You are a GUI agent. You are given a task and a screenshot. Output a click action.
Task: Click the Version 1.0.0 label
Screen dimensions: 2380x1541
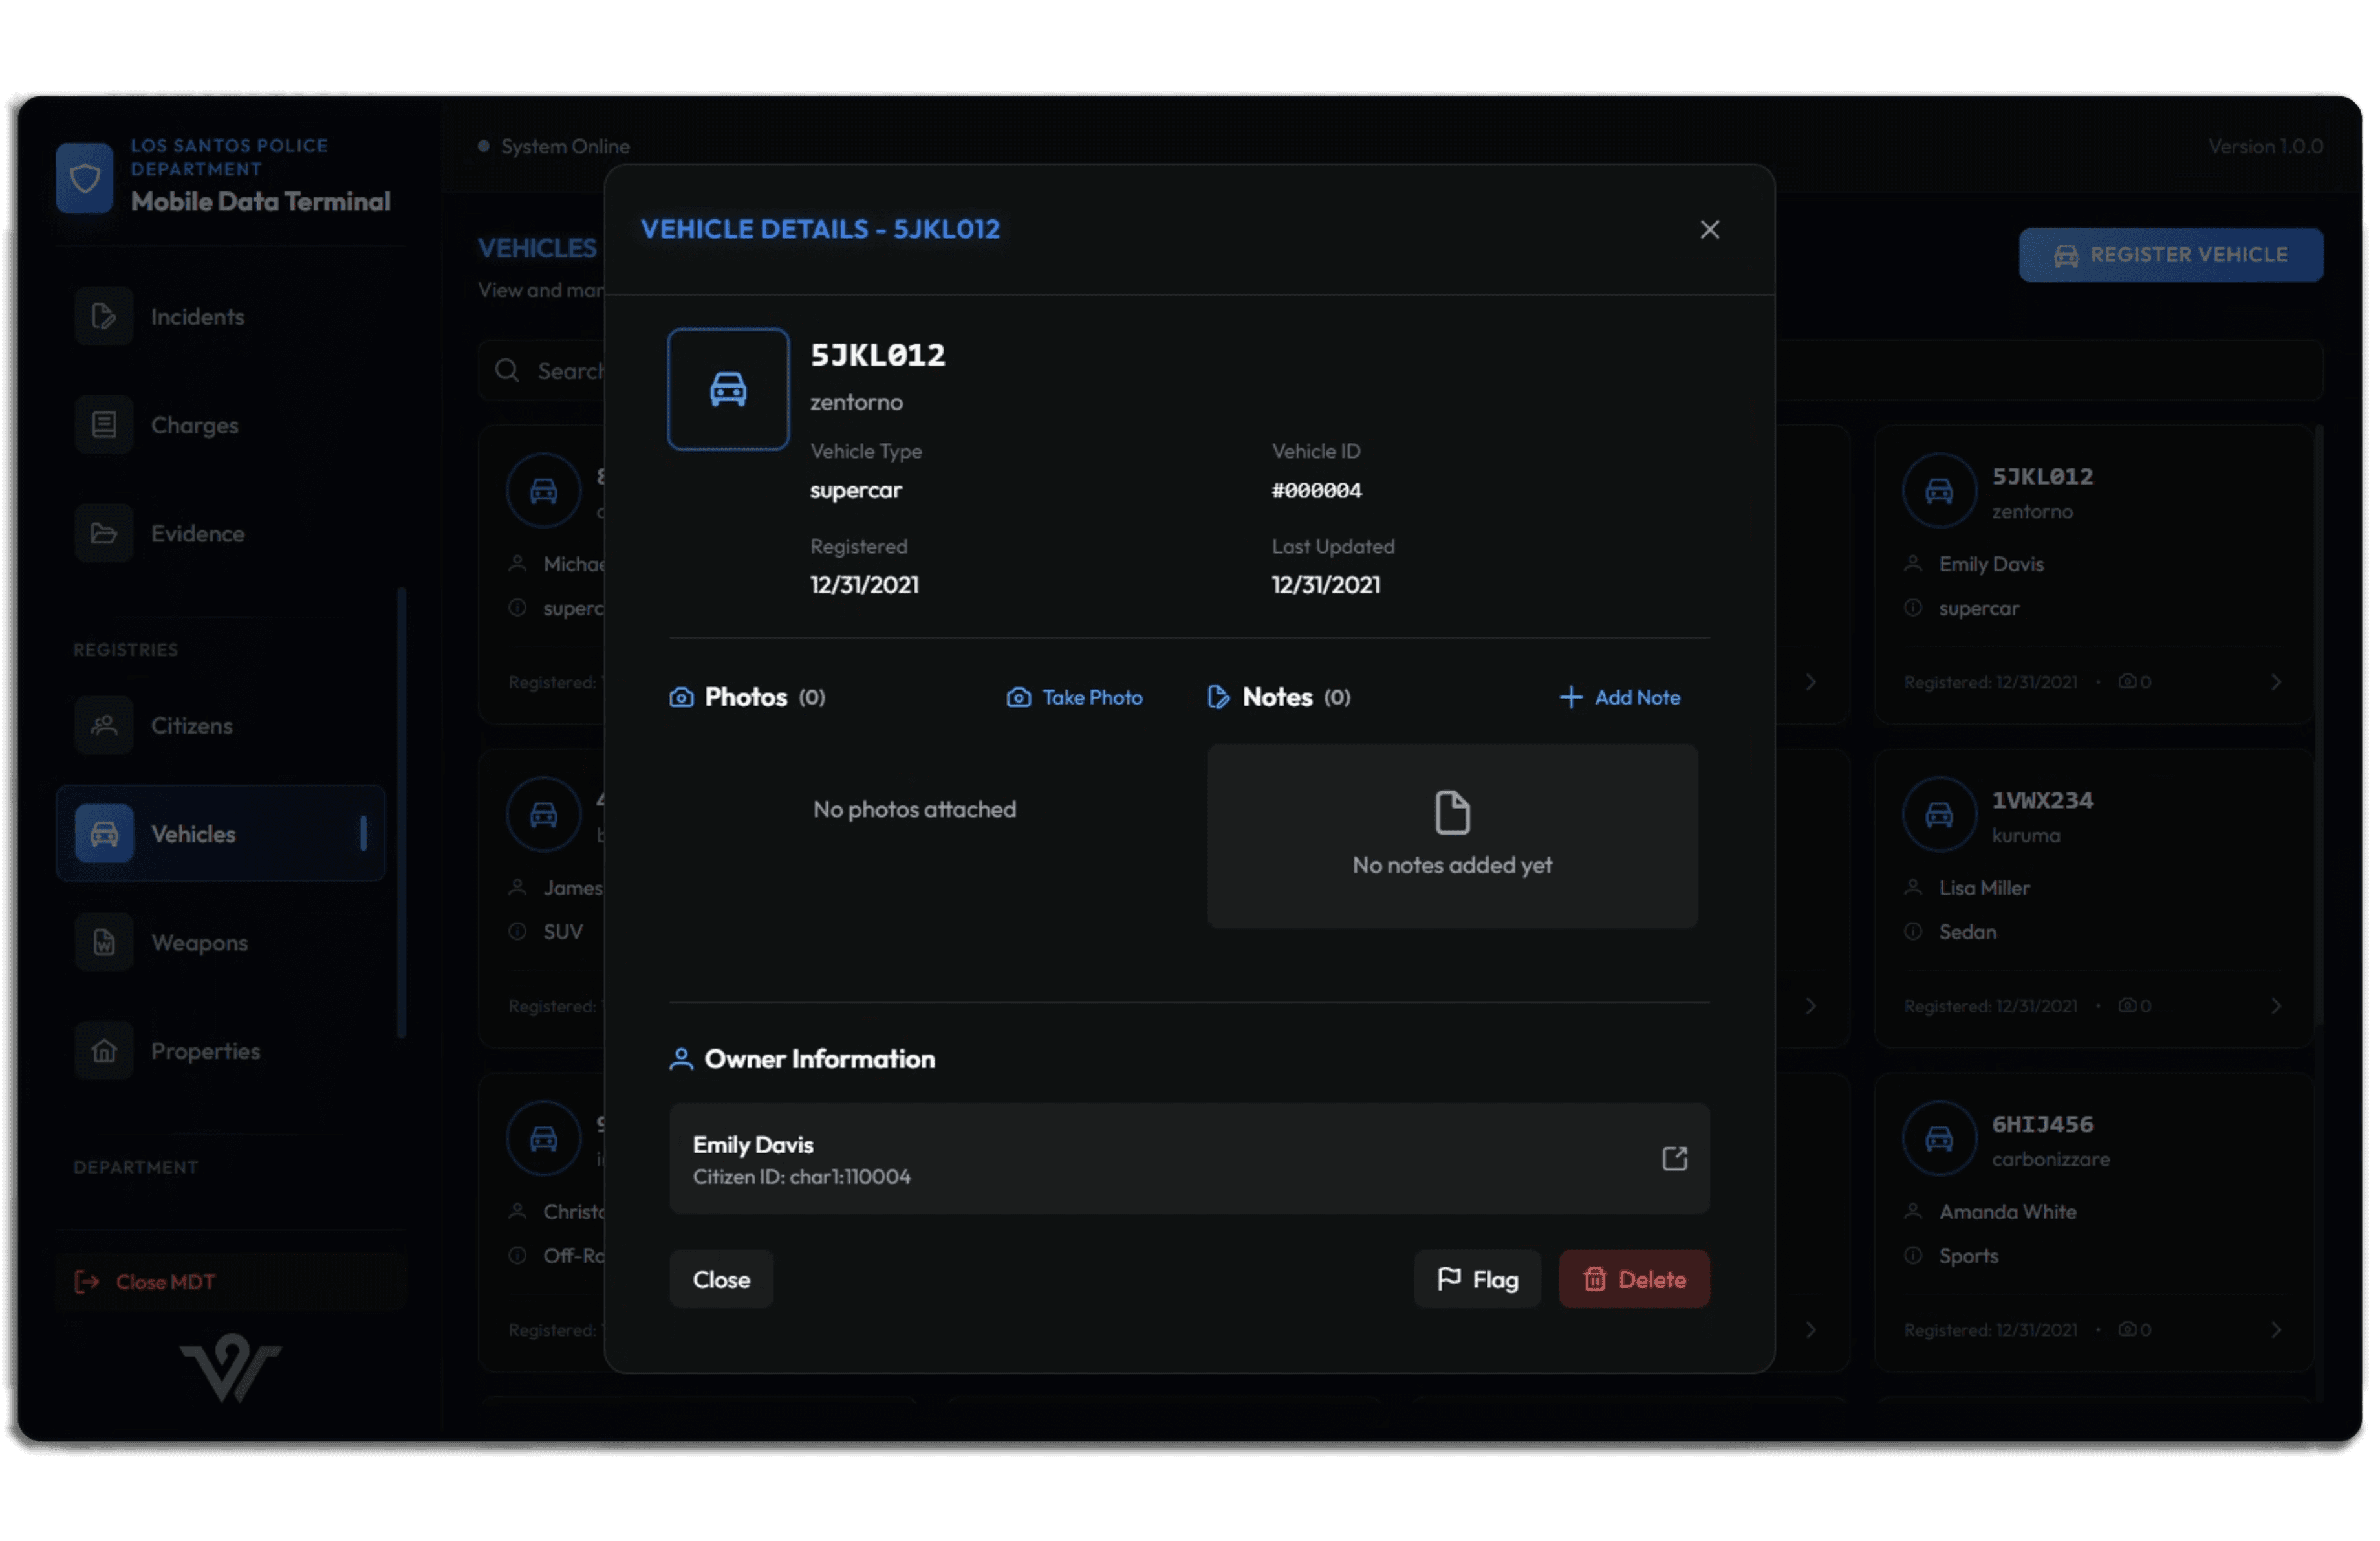[2265, 146]
